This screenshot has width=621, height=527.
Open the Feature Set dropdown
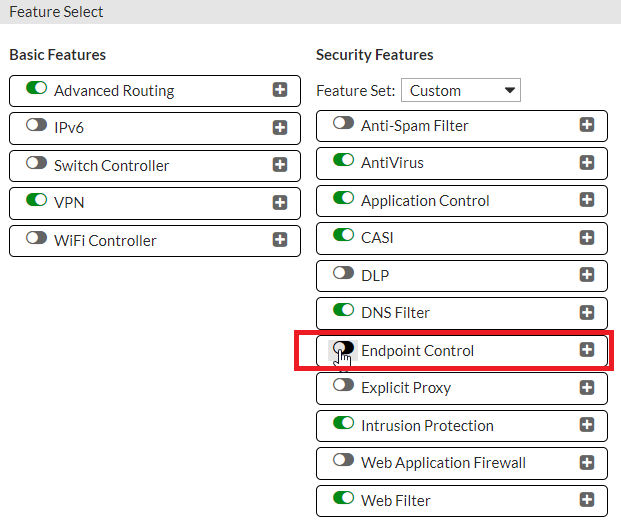461,90
